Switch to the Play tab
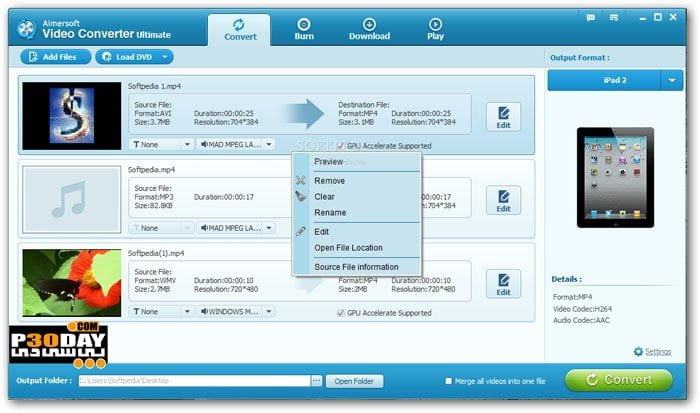The height and width of the screenshot is (413, 700). [x=435, y=30]
